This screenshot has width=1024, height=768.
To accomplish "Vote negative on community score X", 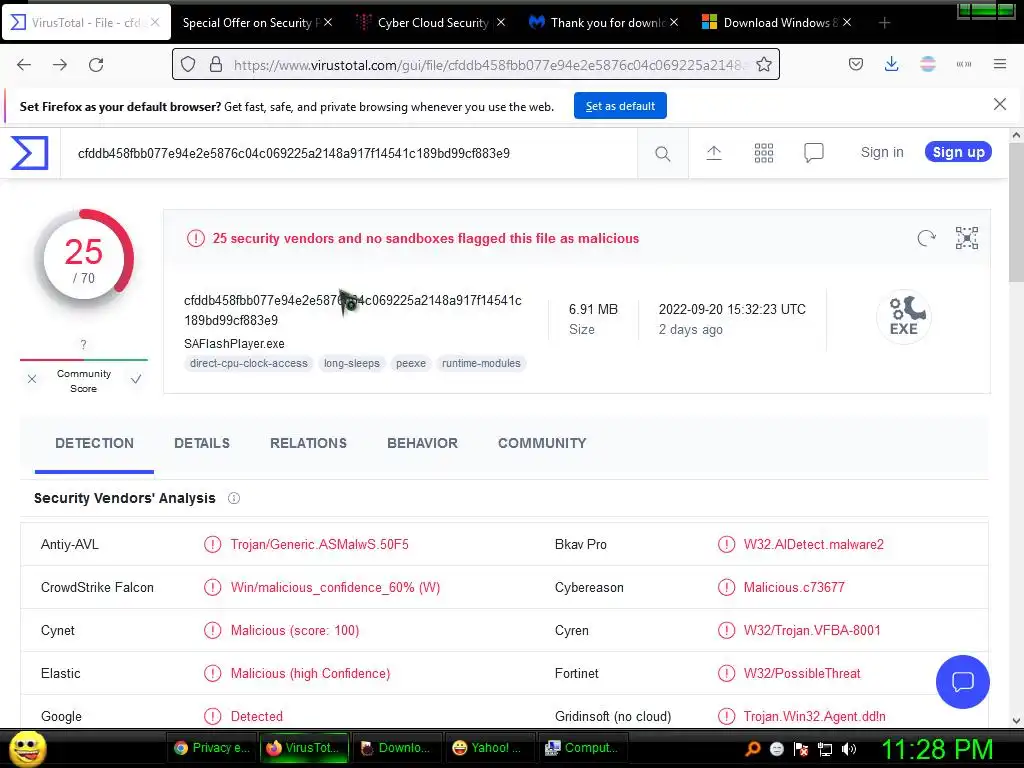I will (32, 379).
